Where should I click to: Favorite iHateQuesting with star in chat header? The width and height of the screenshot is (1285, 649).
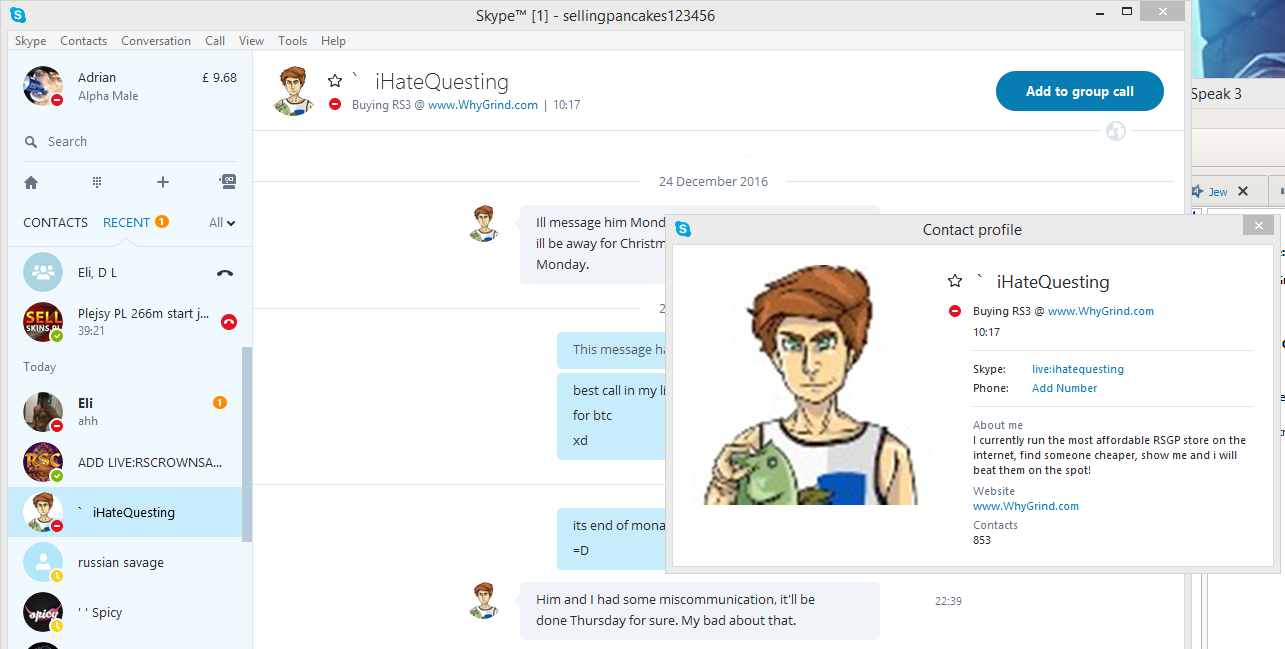335,81
